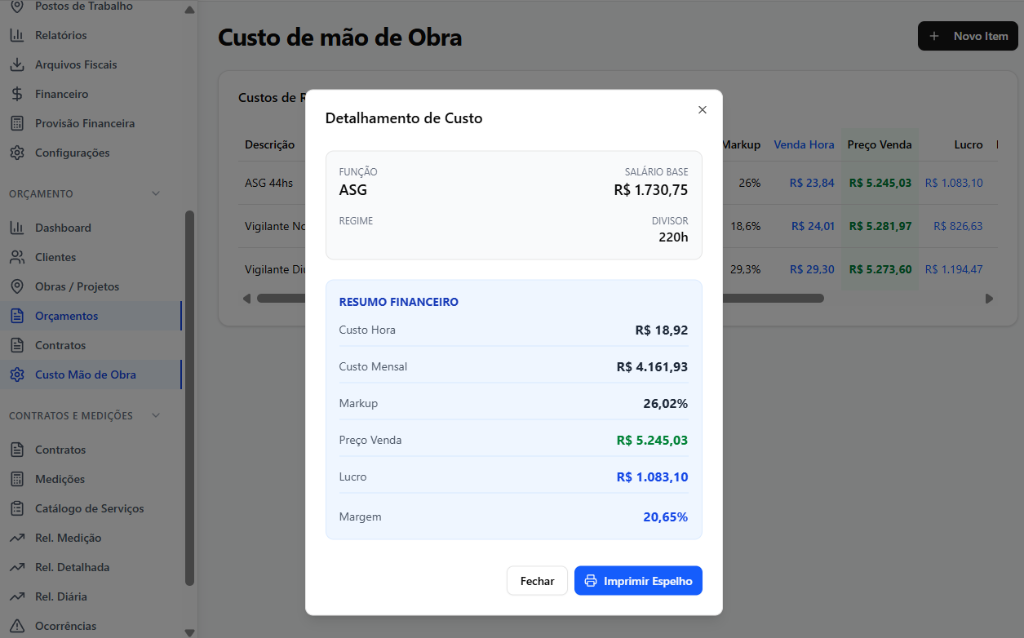Click the Catálogo de Serviços clipboard icon

coord(17,509)
